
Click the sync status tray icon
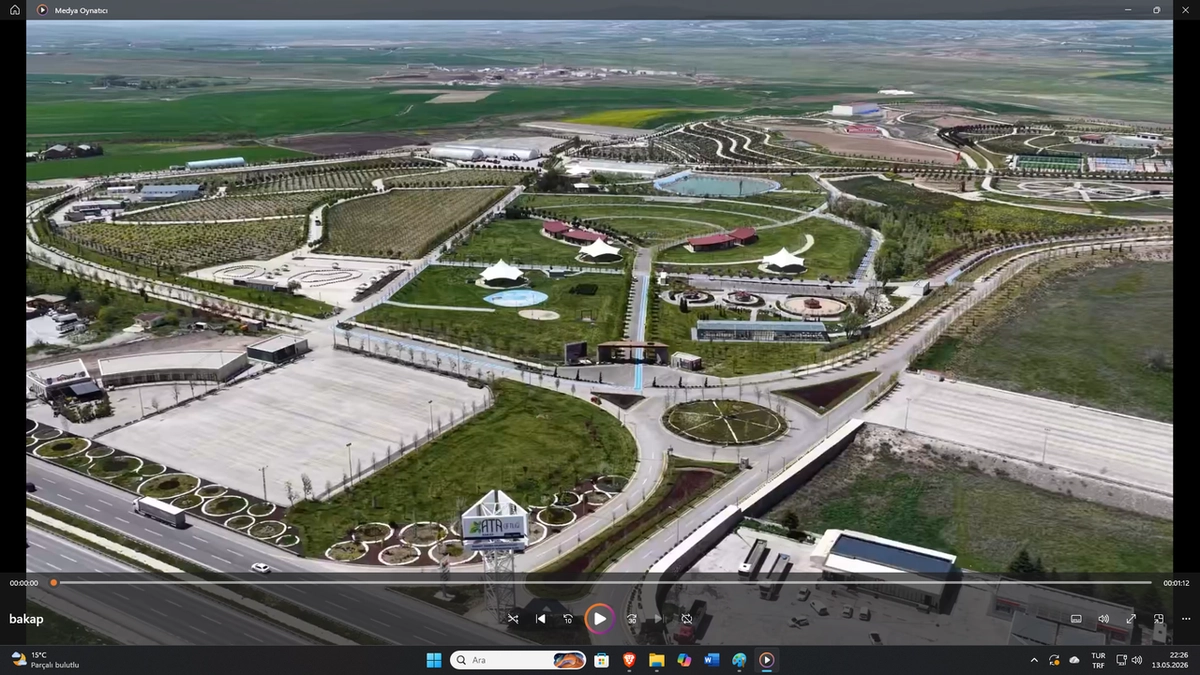1054,660
